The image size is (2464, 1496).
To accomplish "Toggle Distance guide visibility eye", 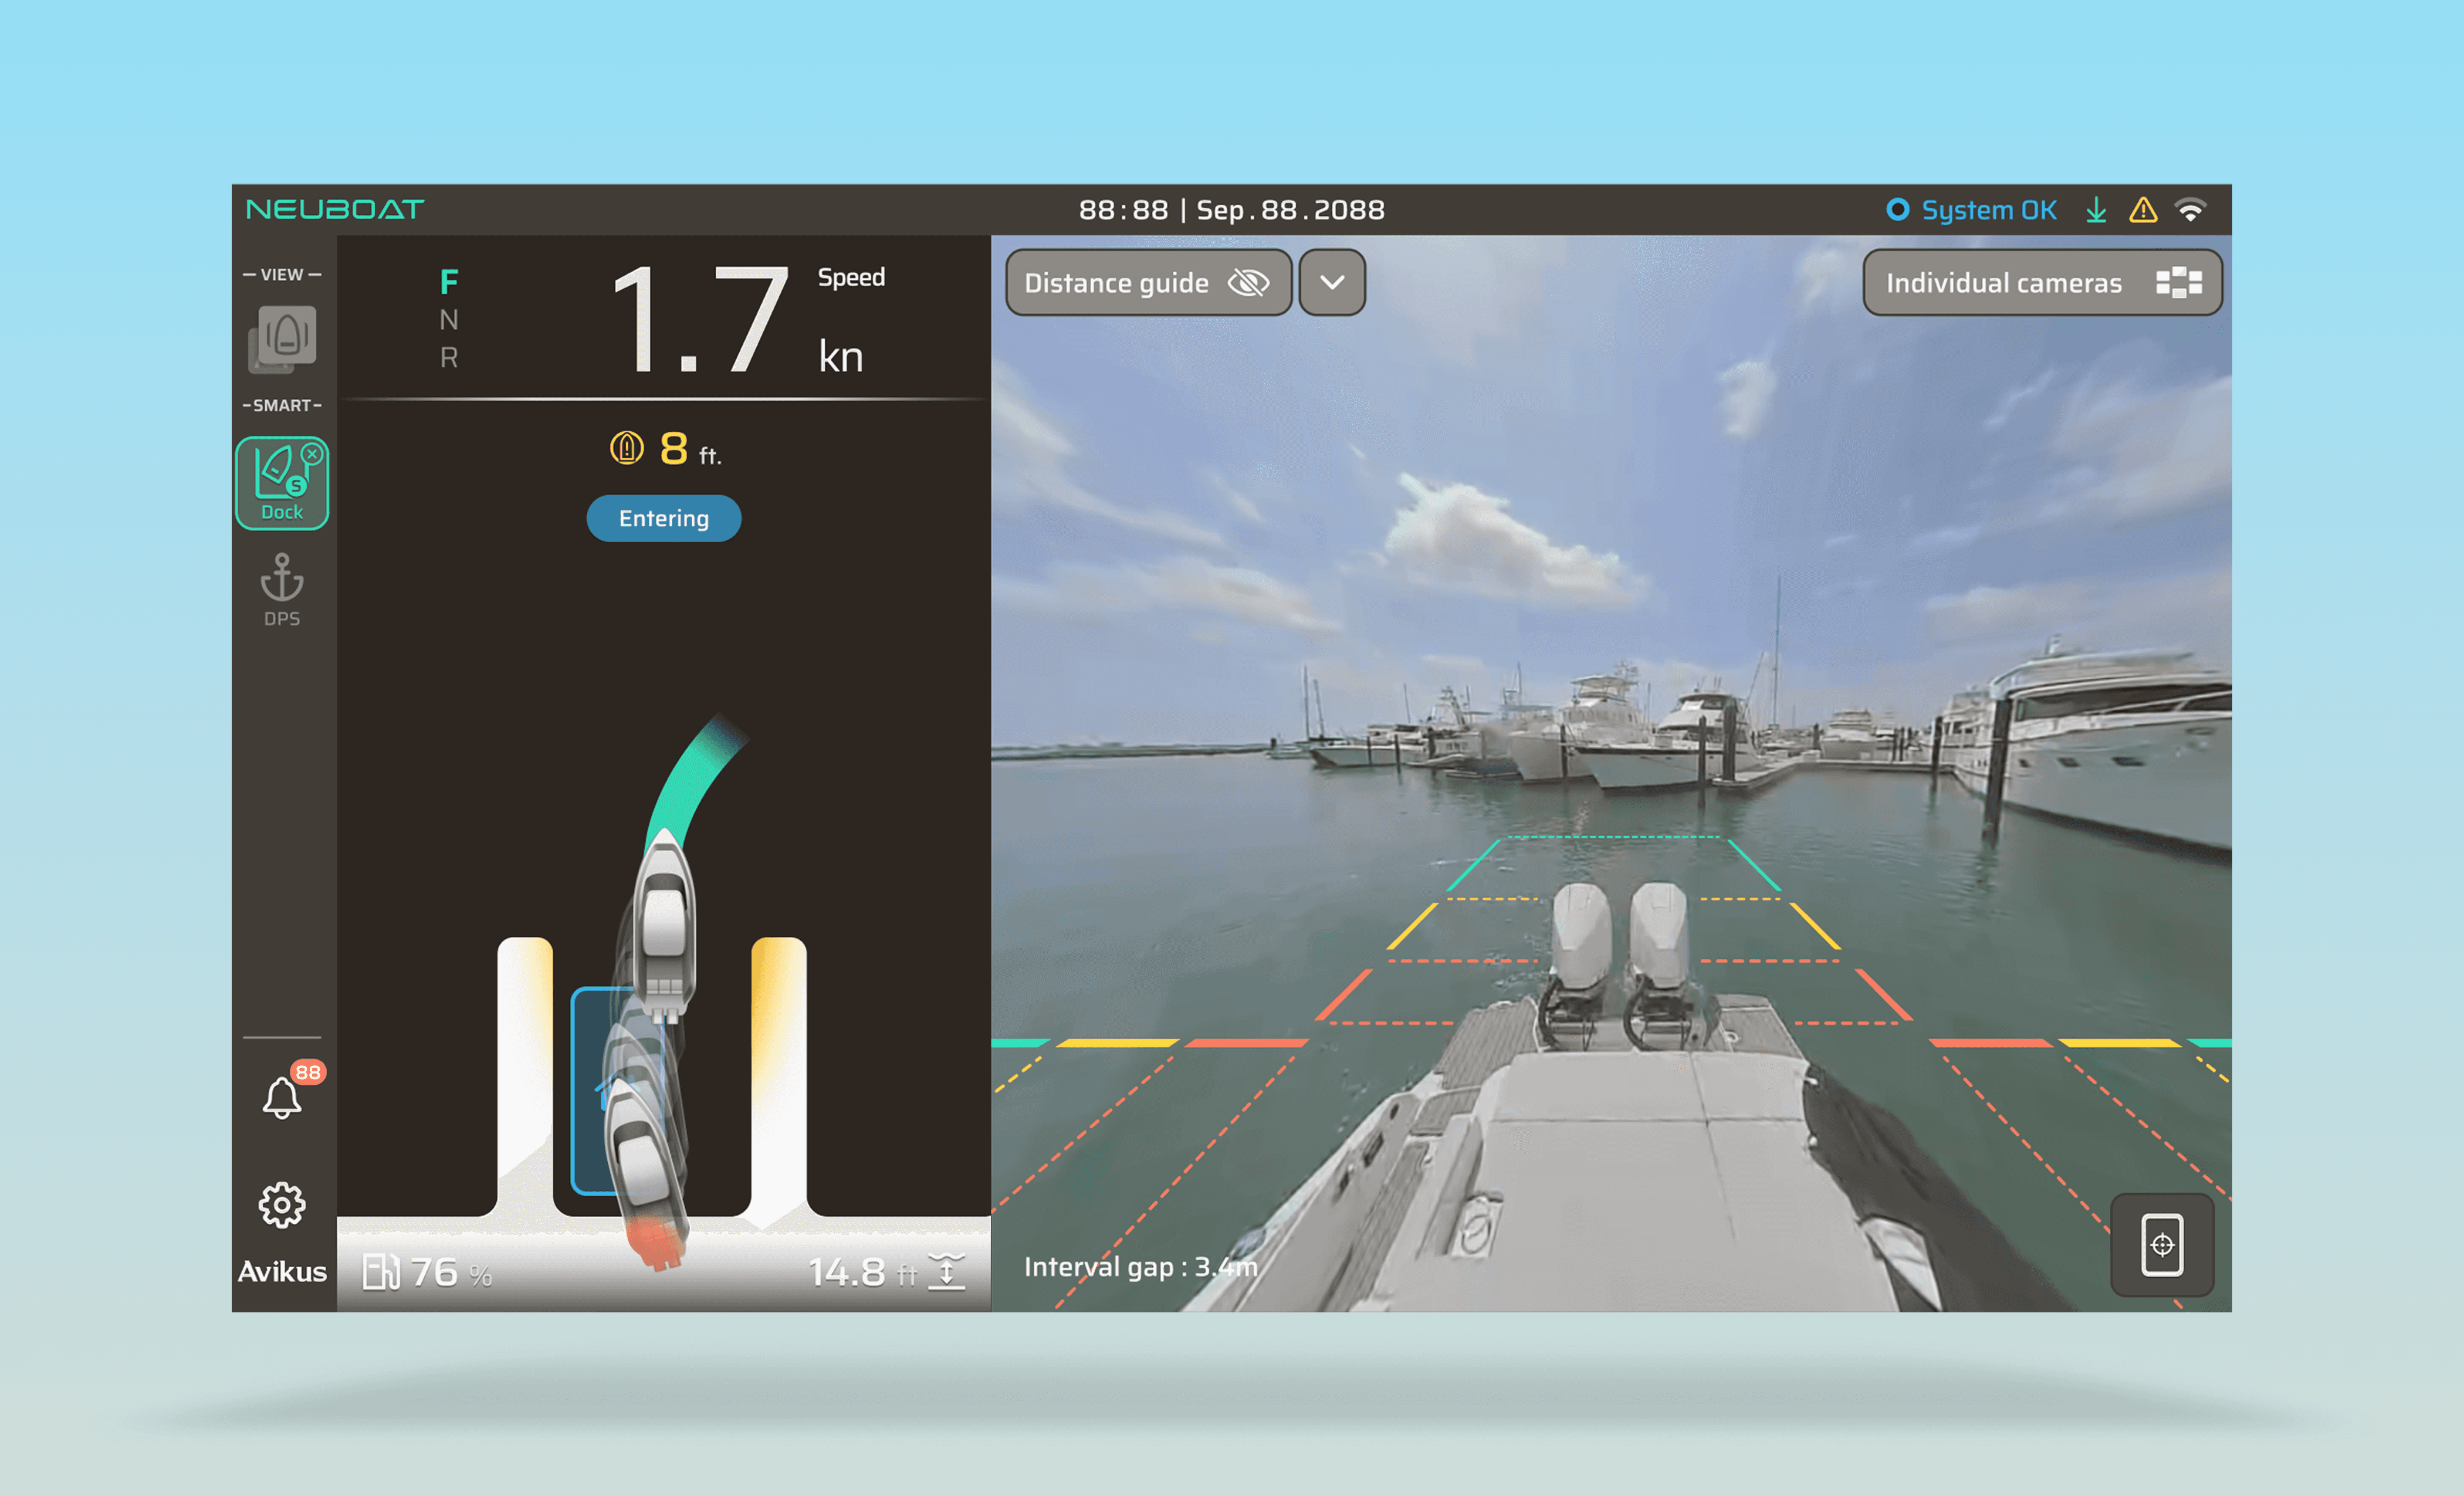I will 1248,283.
